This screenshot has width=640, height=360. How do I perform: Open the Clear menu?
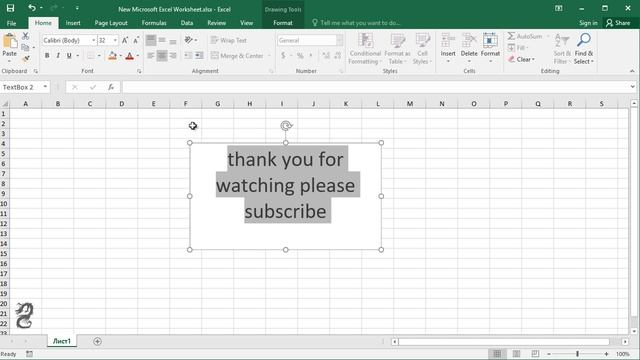522,60
